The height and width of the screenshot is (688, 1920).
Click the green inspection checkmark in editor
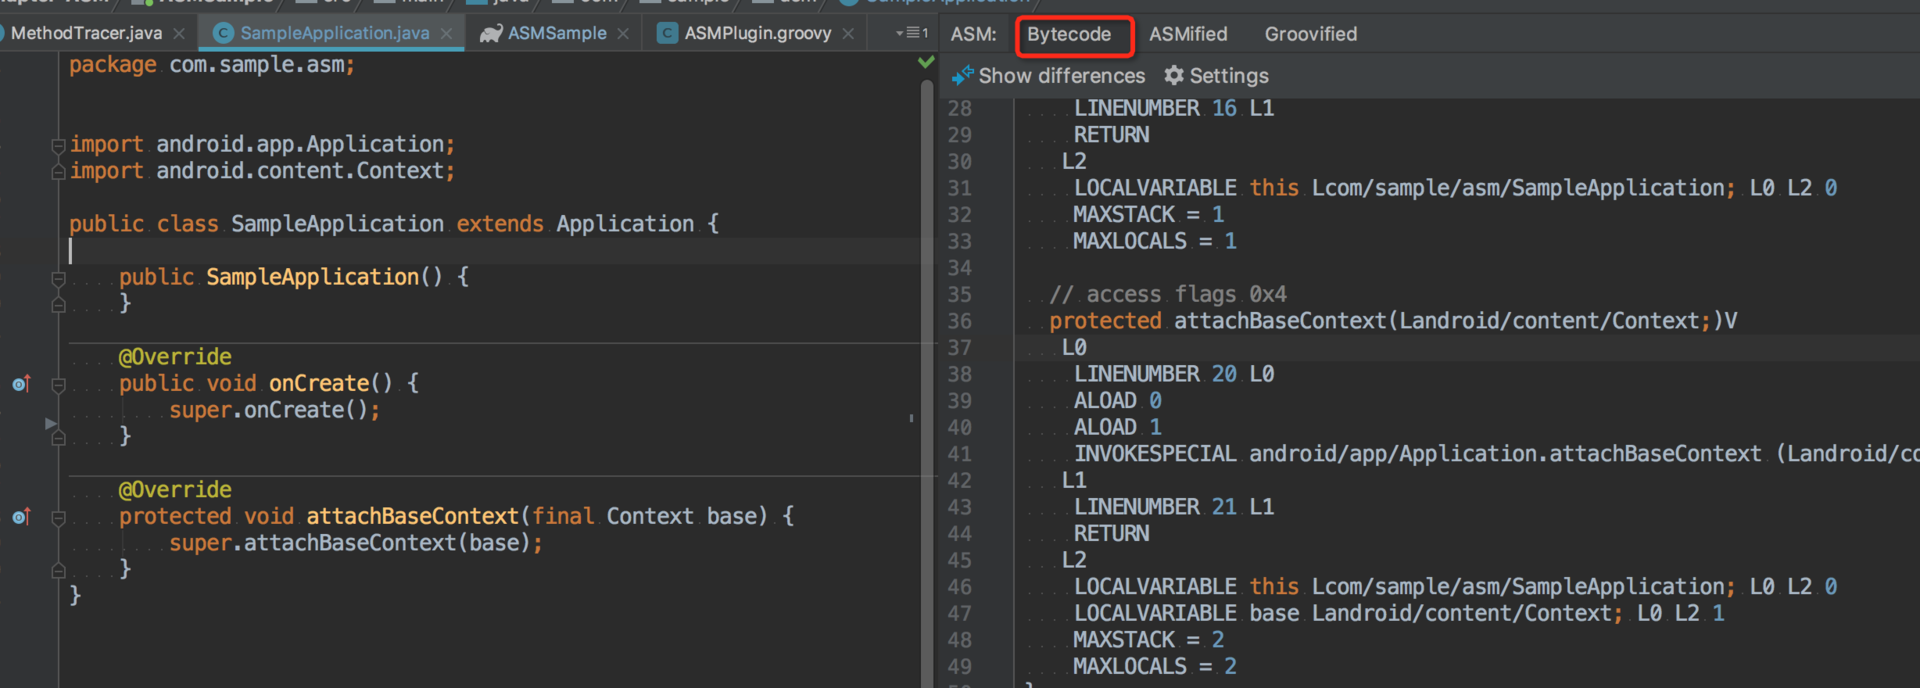[926, 63]
